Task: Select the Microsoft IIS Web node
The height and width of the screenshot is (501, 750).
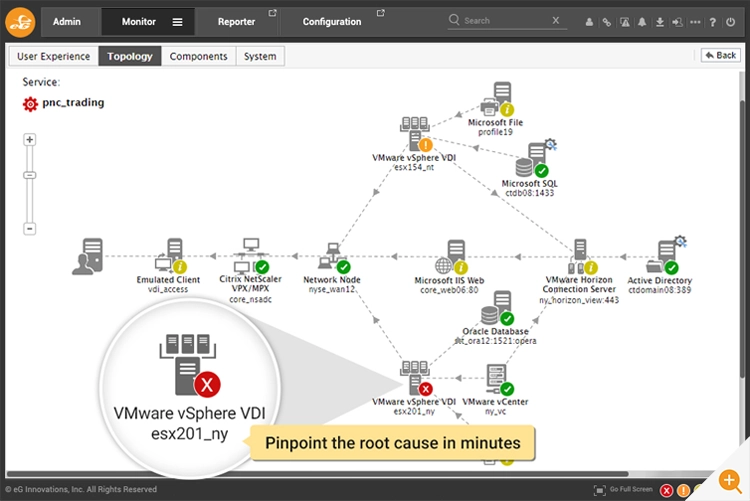Action: tap(452, 257)
